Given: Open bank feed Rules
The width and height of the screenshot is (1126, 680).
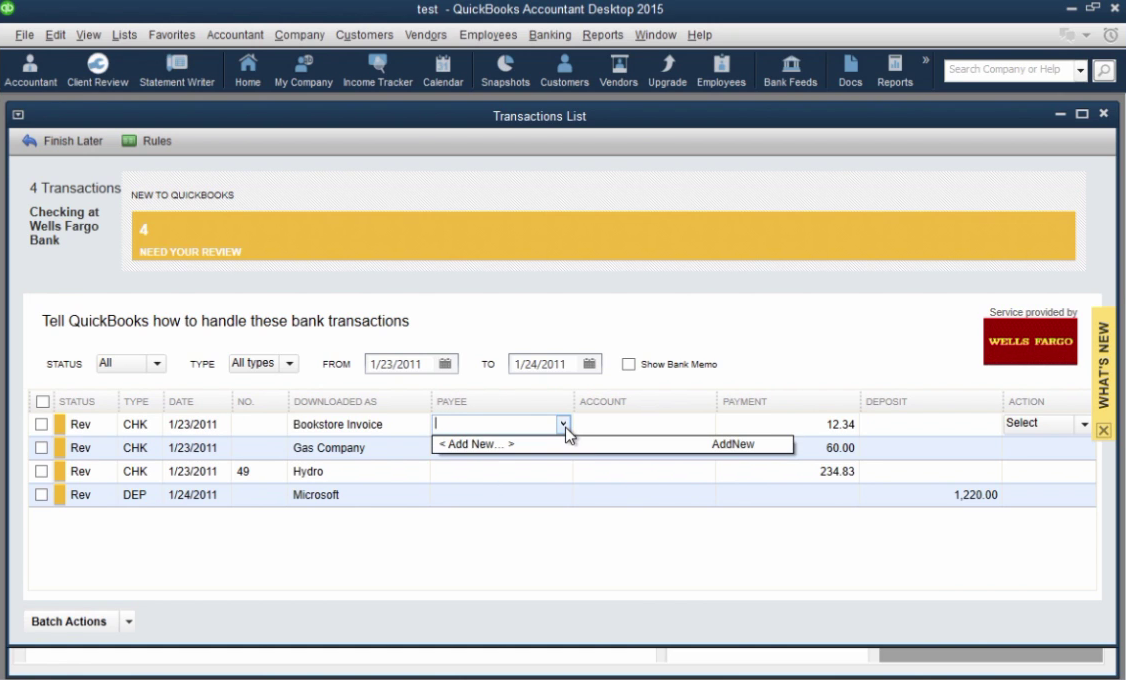Looking at the screenshot, I should click(x=147, y=141).
